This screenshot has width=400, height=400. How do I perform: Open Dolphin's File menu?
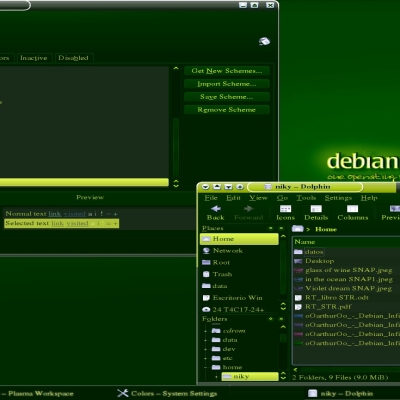coord(211,198)
